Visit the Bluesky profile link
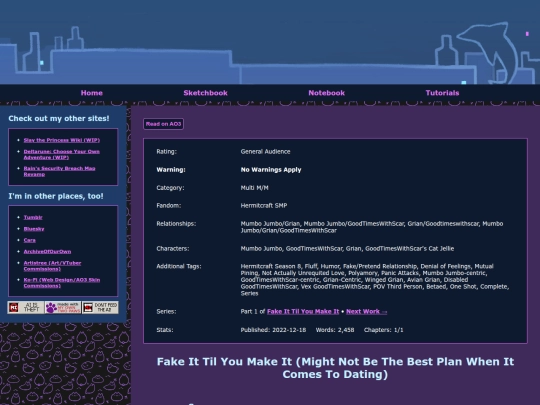 click(34, 229)
